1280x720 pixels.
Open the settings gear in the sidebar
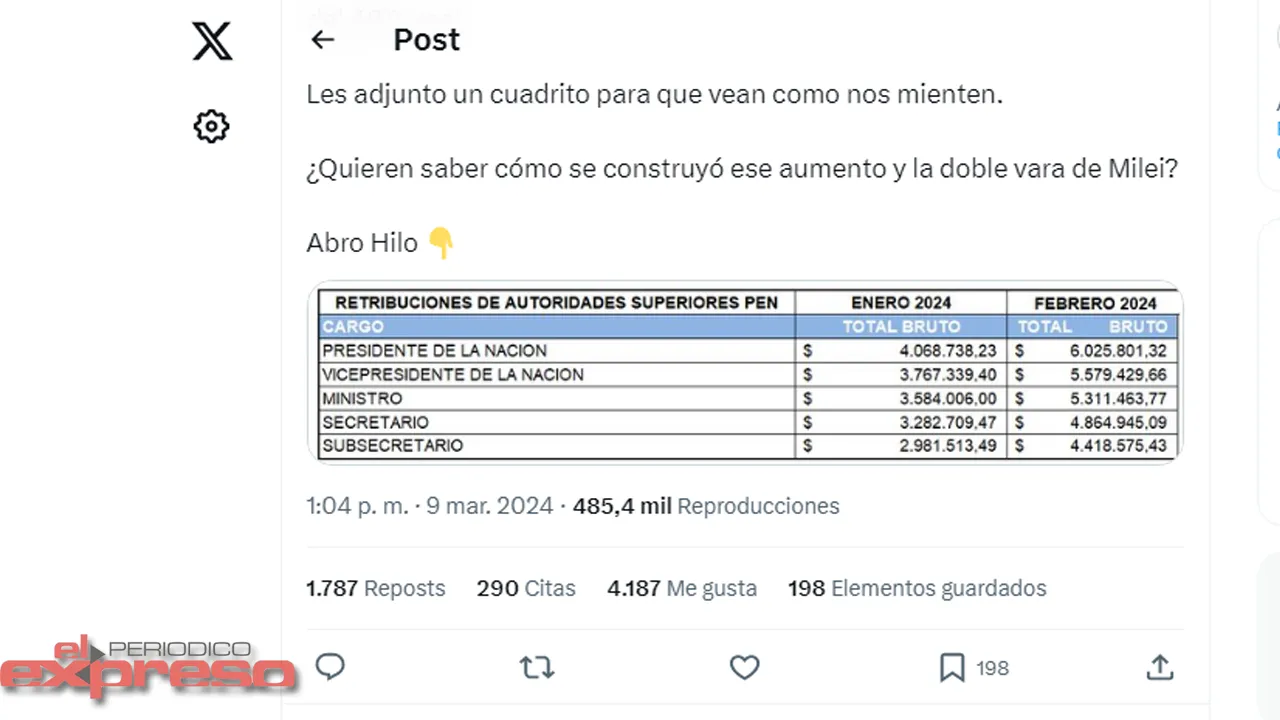click(x=211, y=126)
